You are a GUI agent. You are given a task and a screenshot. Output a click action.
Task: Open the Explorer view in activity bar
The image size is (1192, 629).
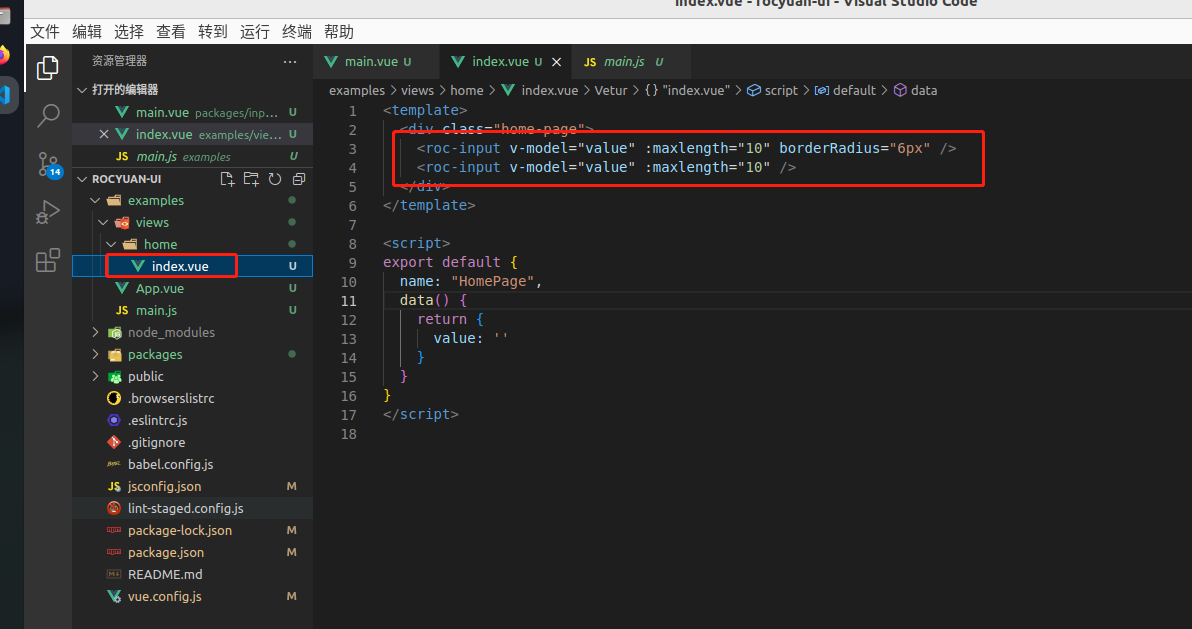47,68
